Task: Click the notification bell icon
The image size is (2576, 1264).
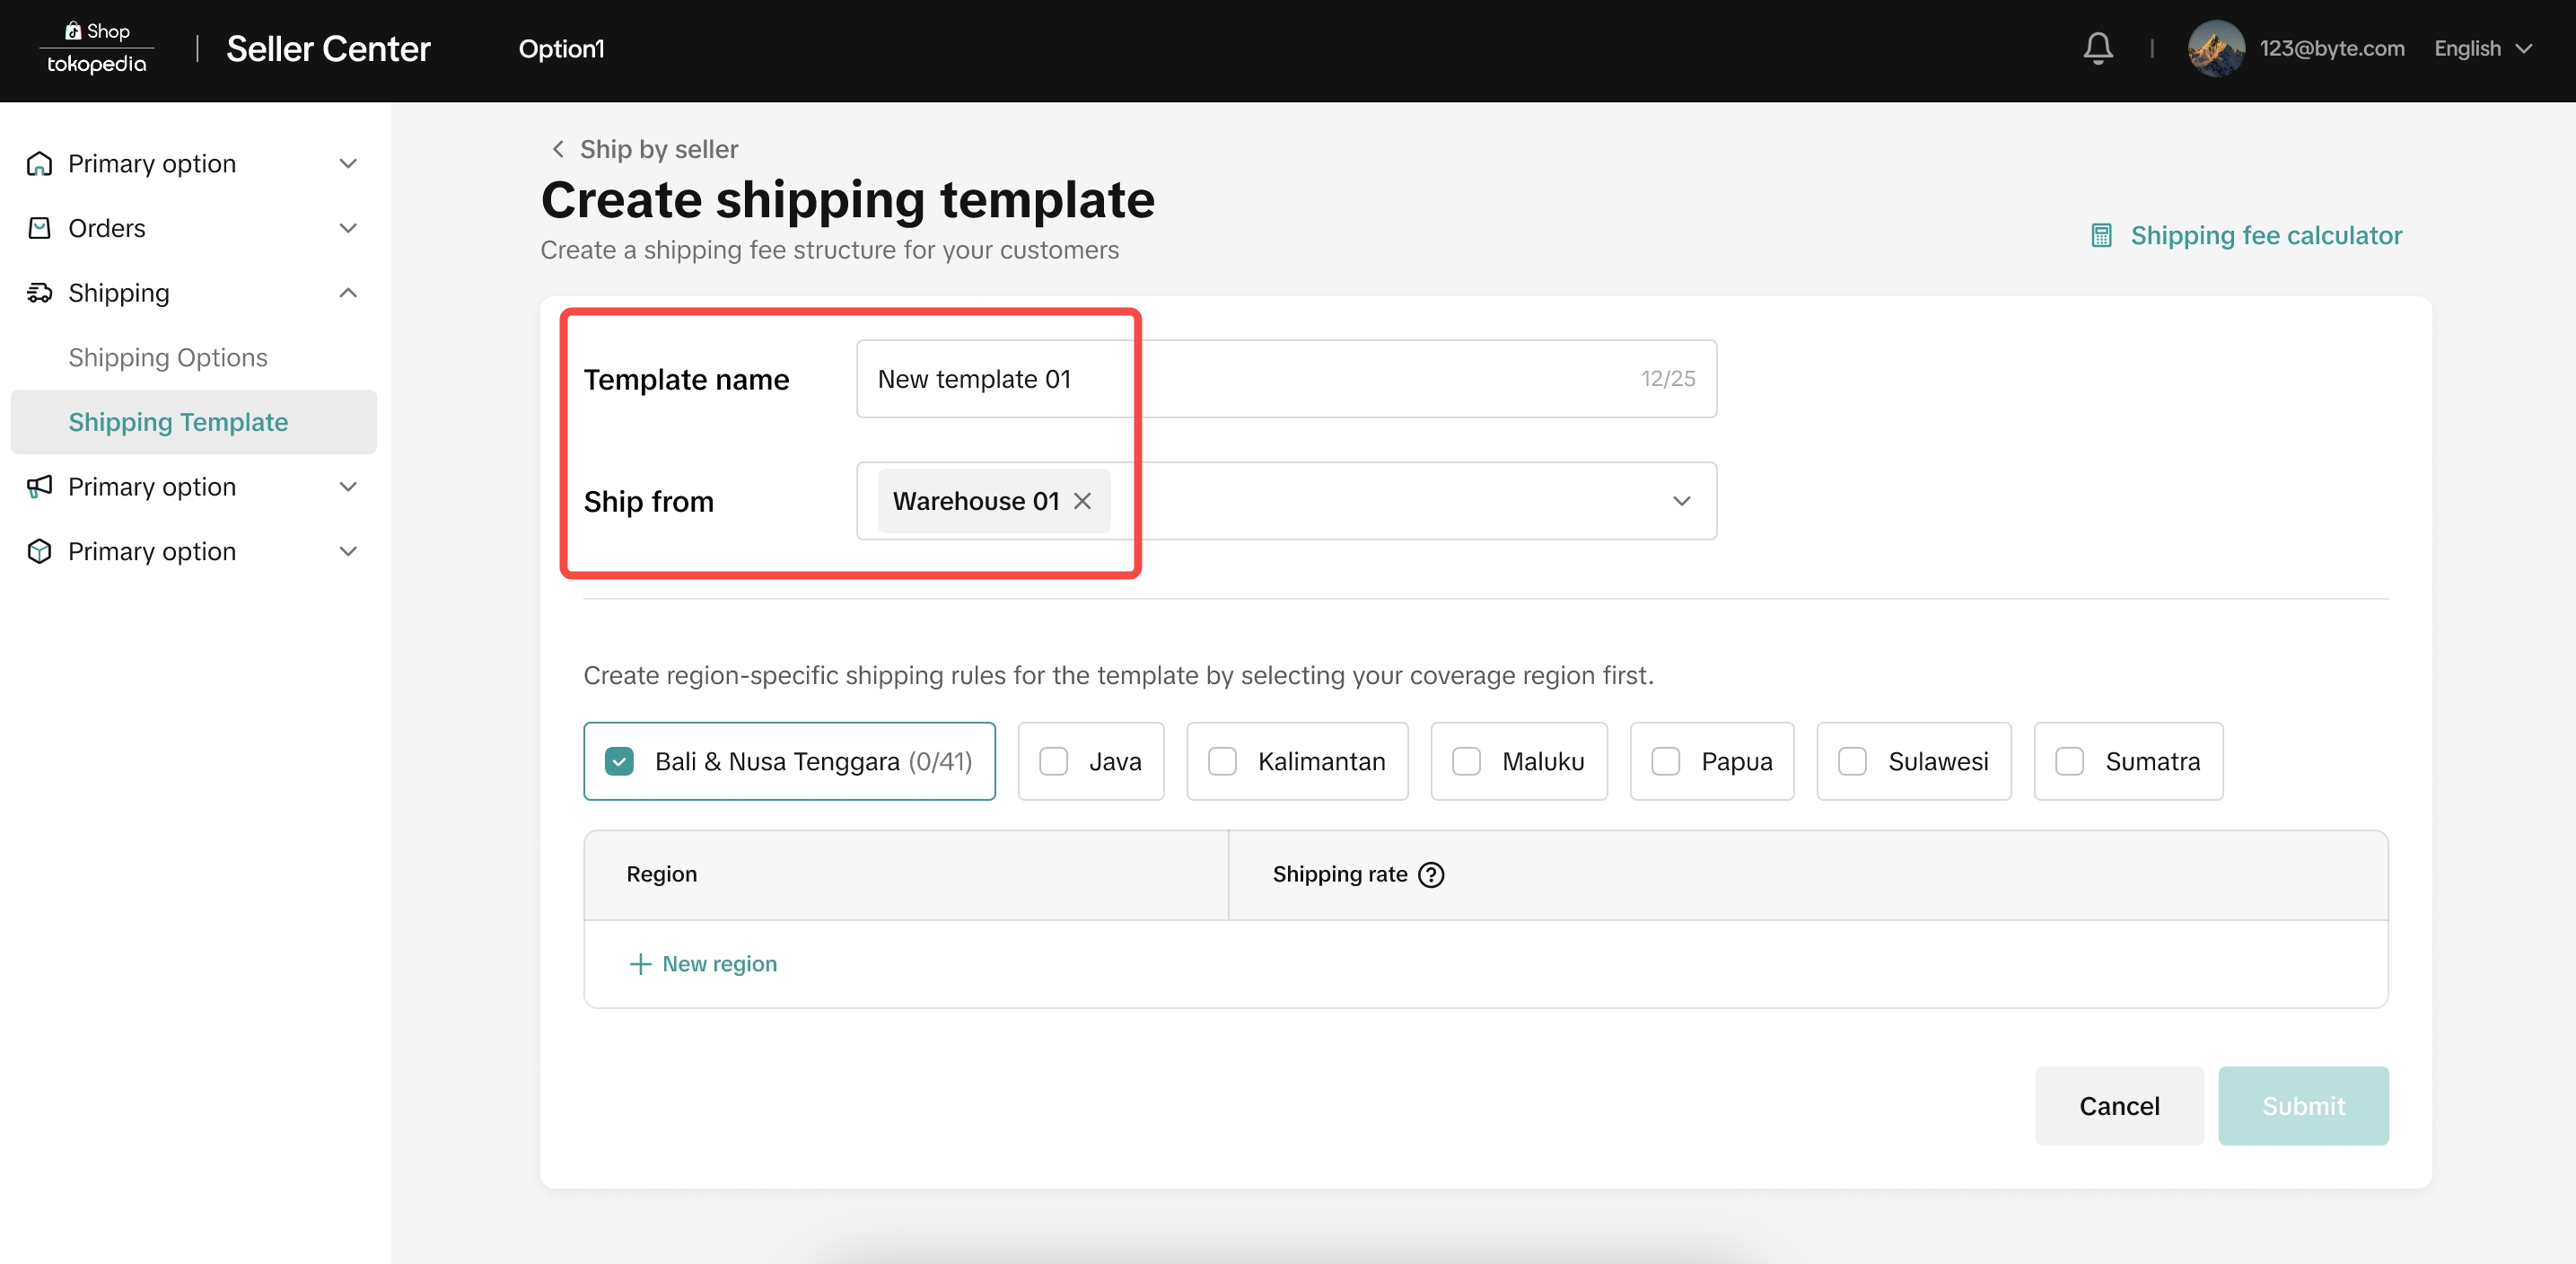Action: pos(2097,48)
